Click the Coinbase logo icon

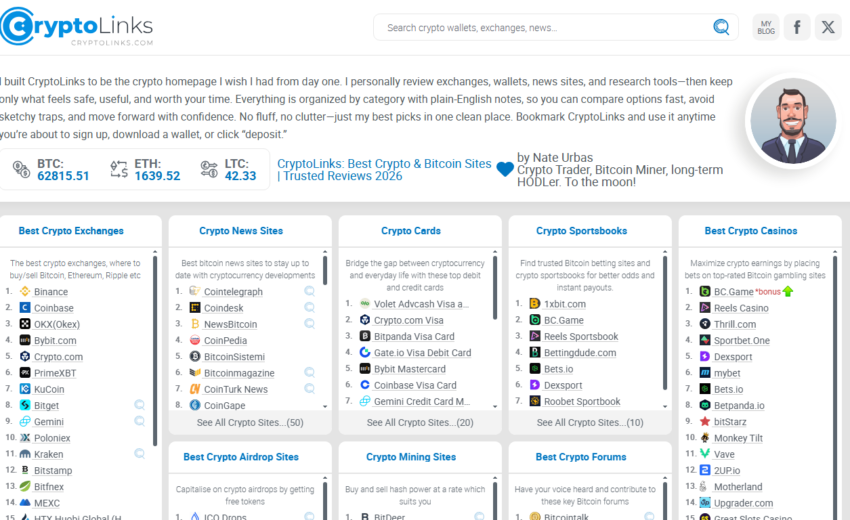point(25,307)
